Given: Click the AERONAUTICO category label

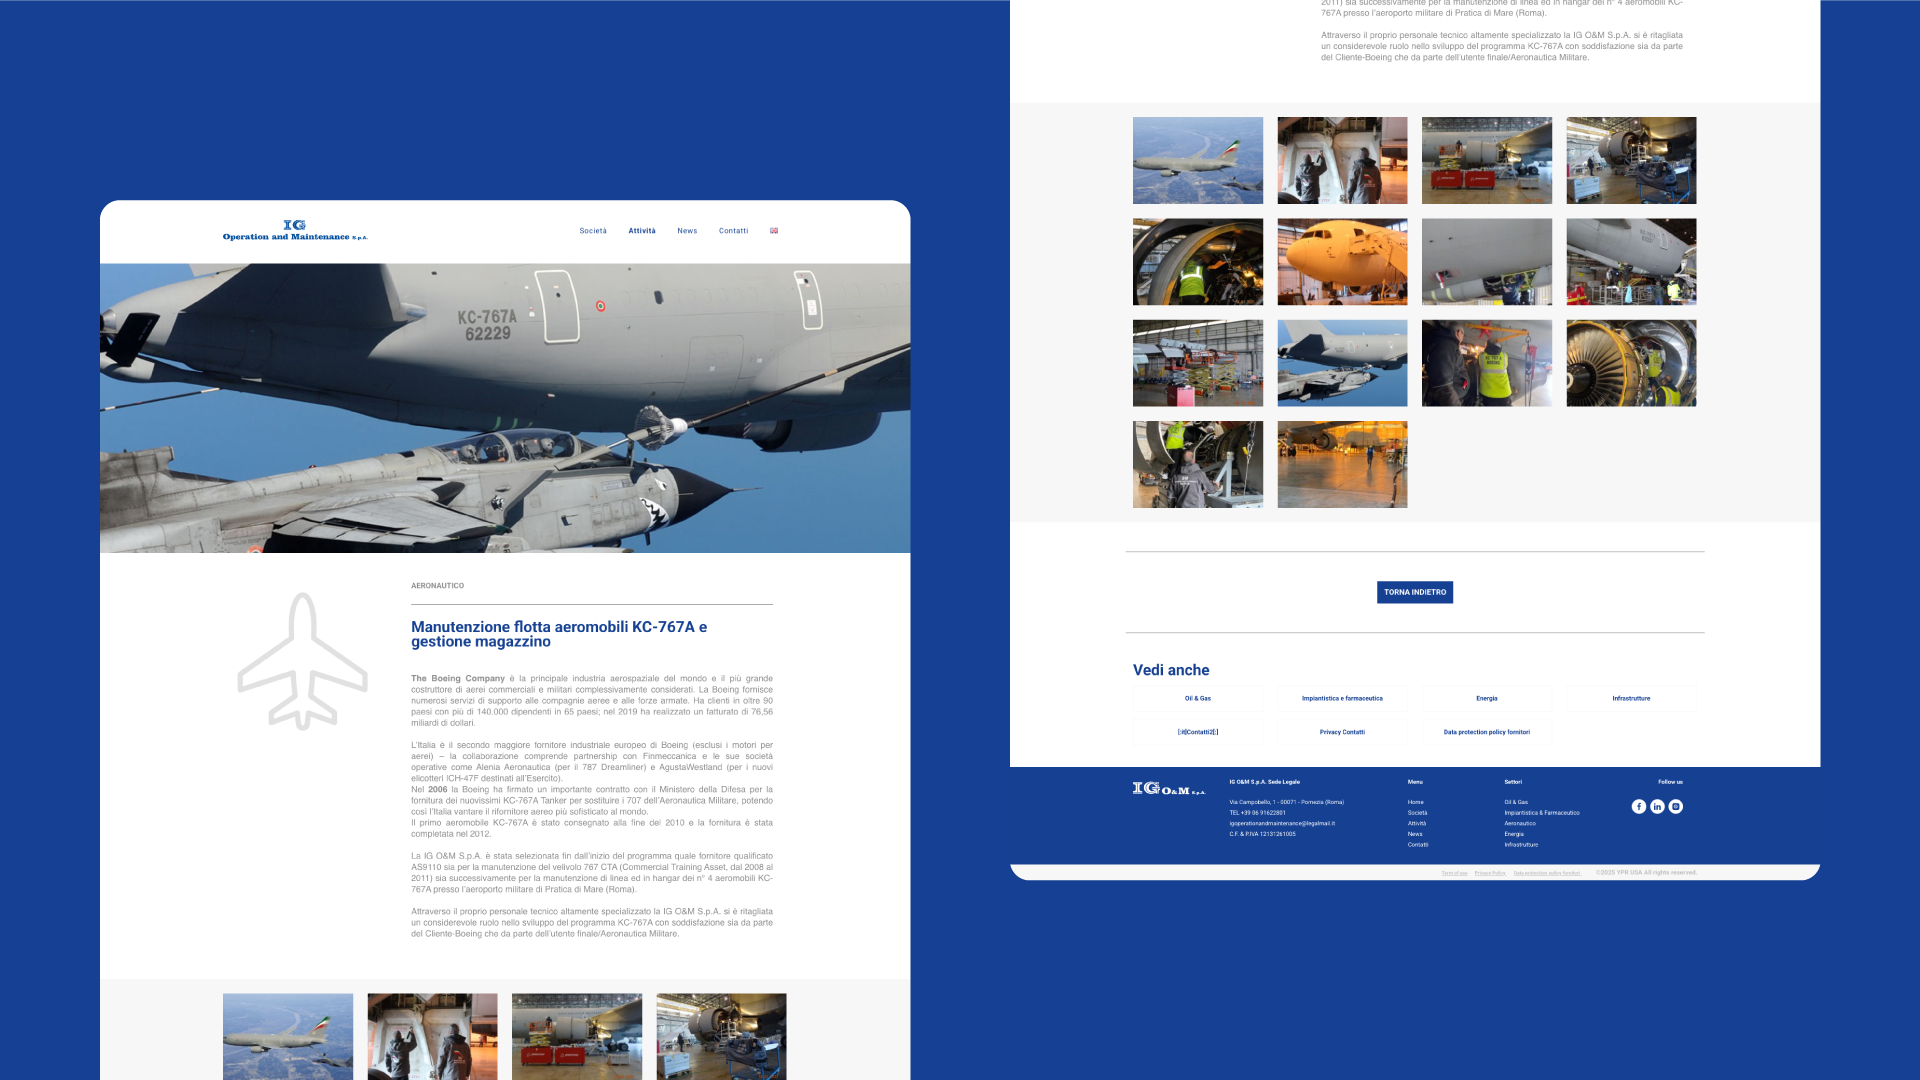Looking at the screenshot, I should (x=437, y=586).
